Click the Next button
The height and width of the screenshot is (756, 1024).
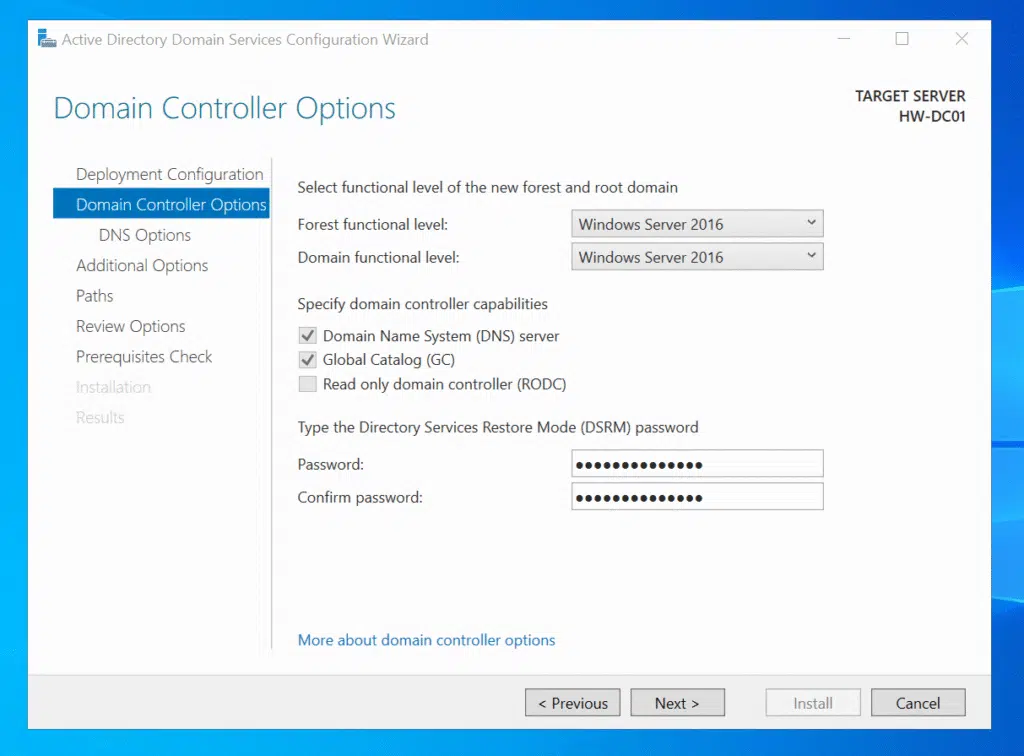coord(677,703)
